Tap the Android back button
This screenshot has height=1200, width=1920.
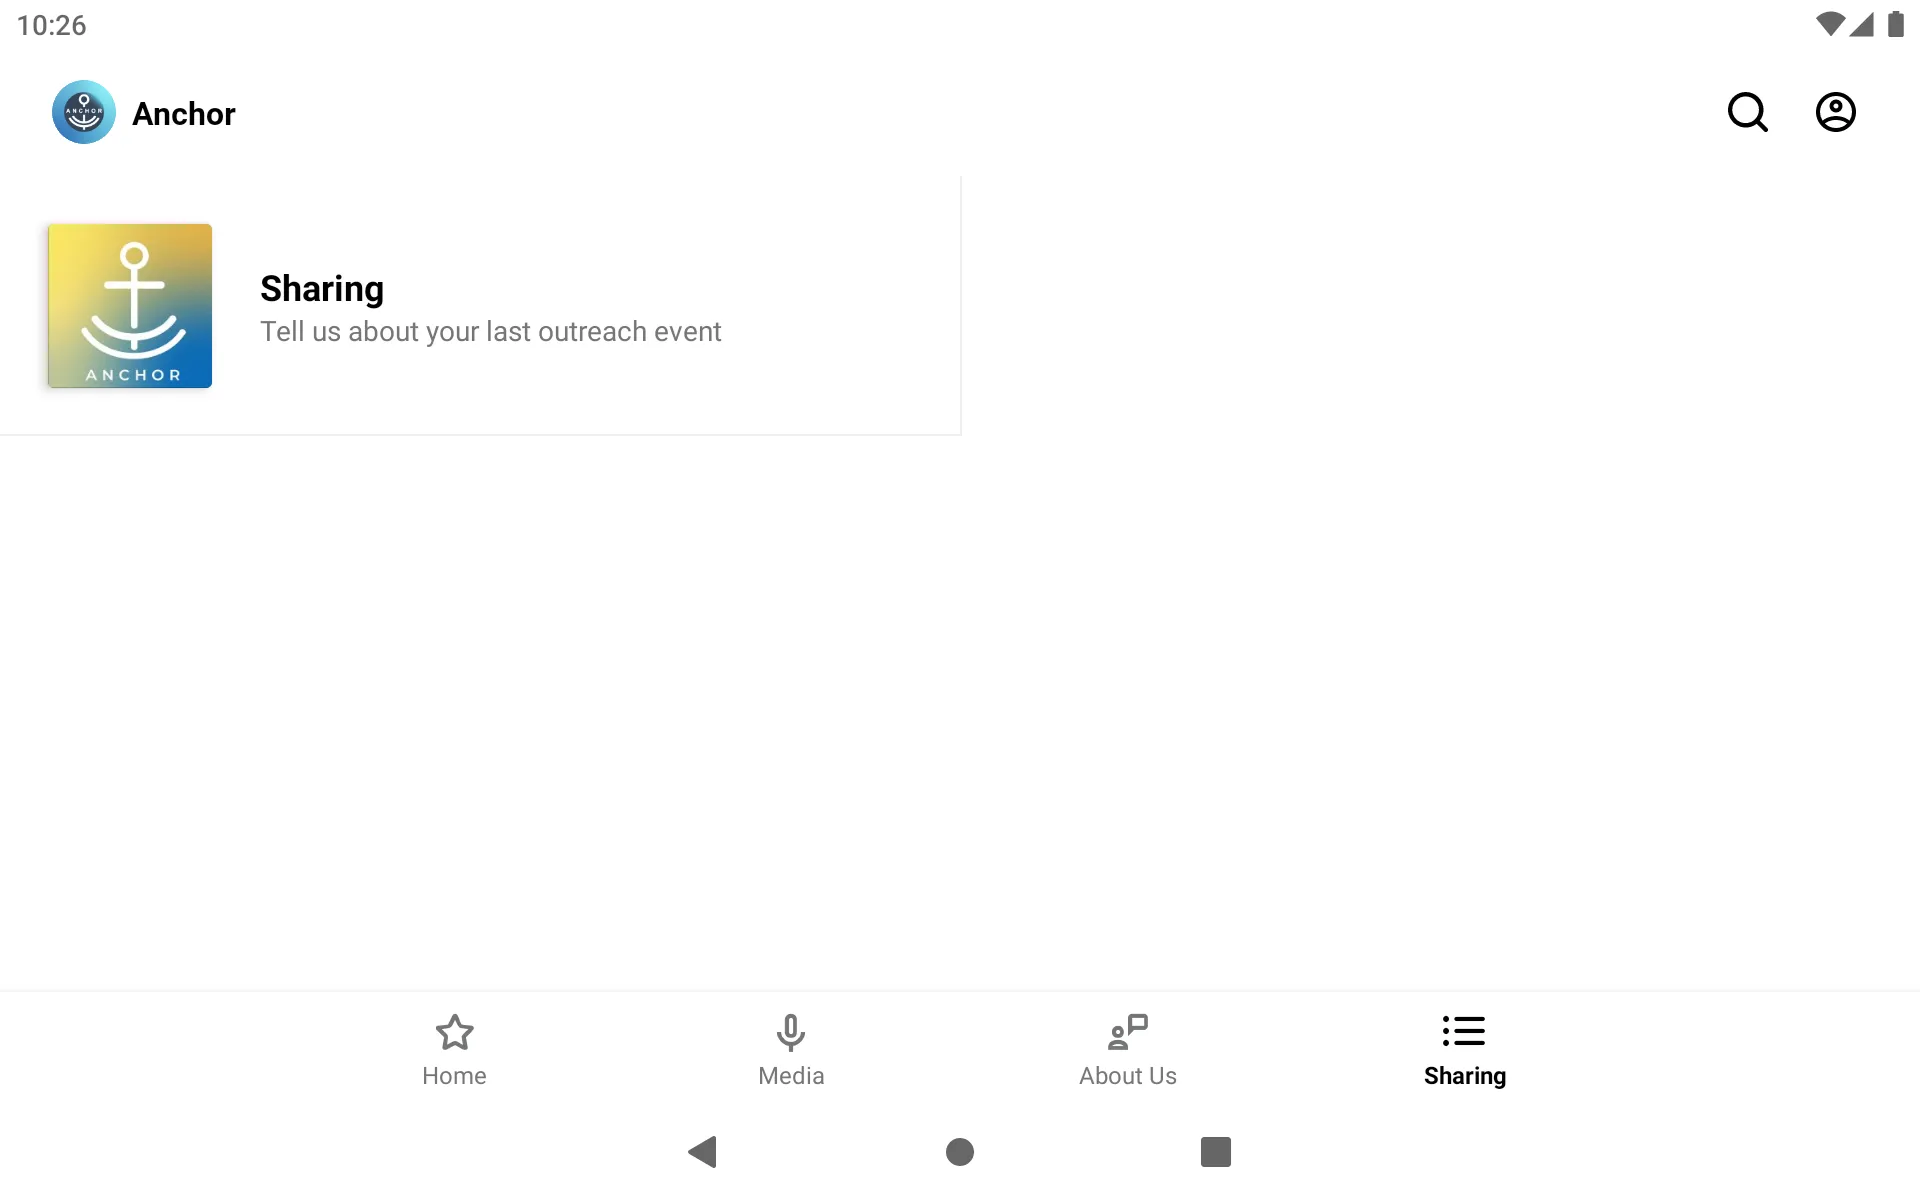click(701, 1152)
